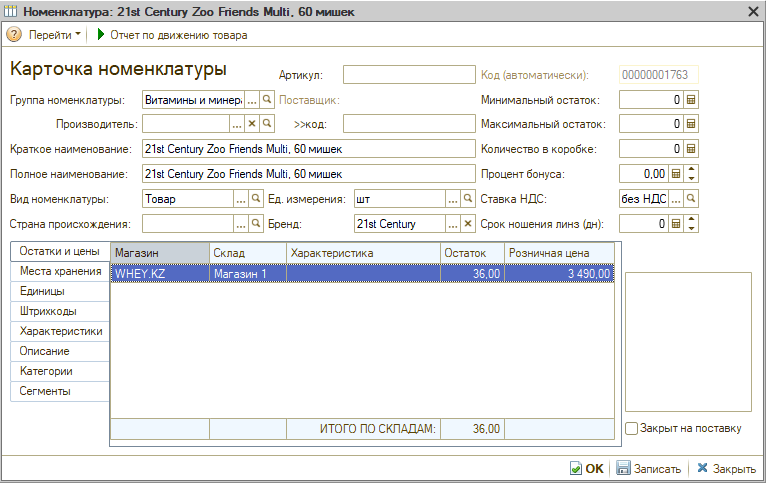Open calculator for Максимальный остаток field
Viewport: 766px width, 483px height.
coord(691,125)
